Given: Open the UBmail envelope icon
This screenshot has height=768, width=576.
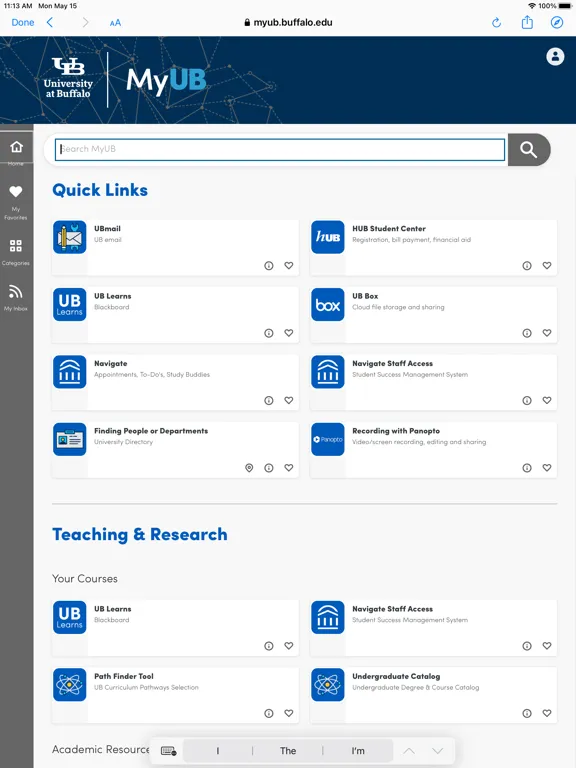Looking at the screenshot, I should (70, 237).
